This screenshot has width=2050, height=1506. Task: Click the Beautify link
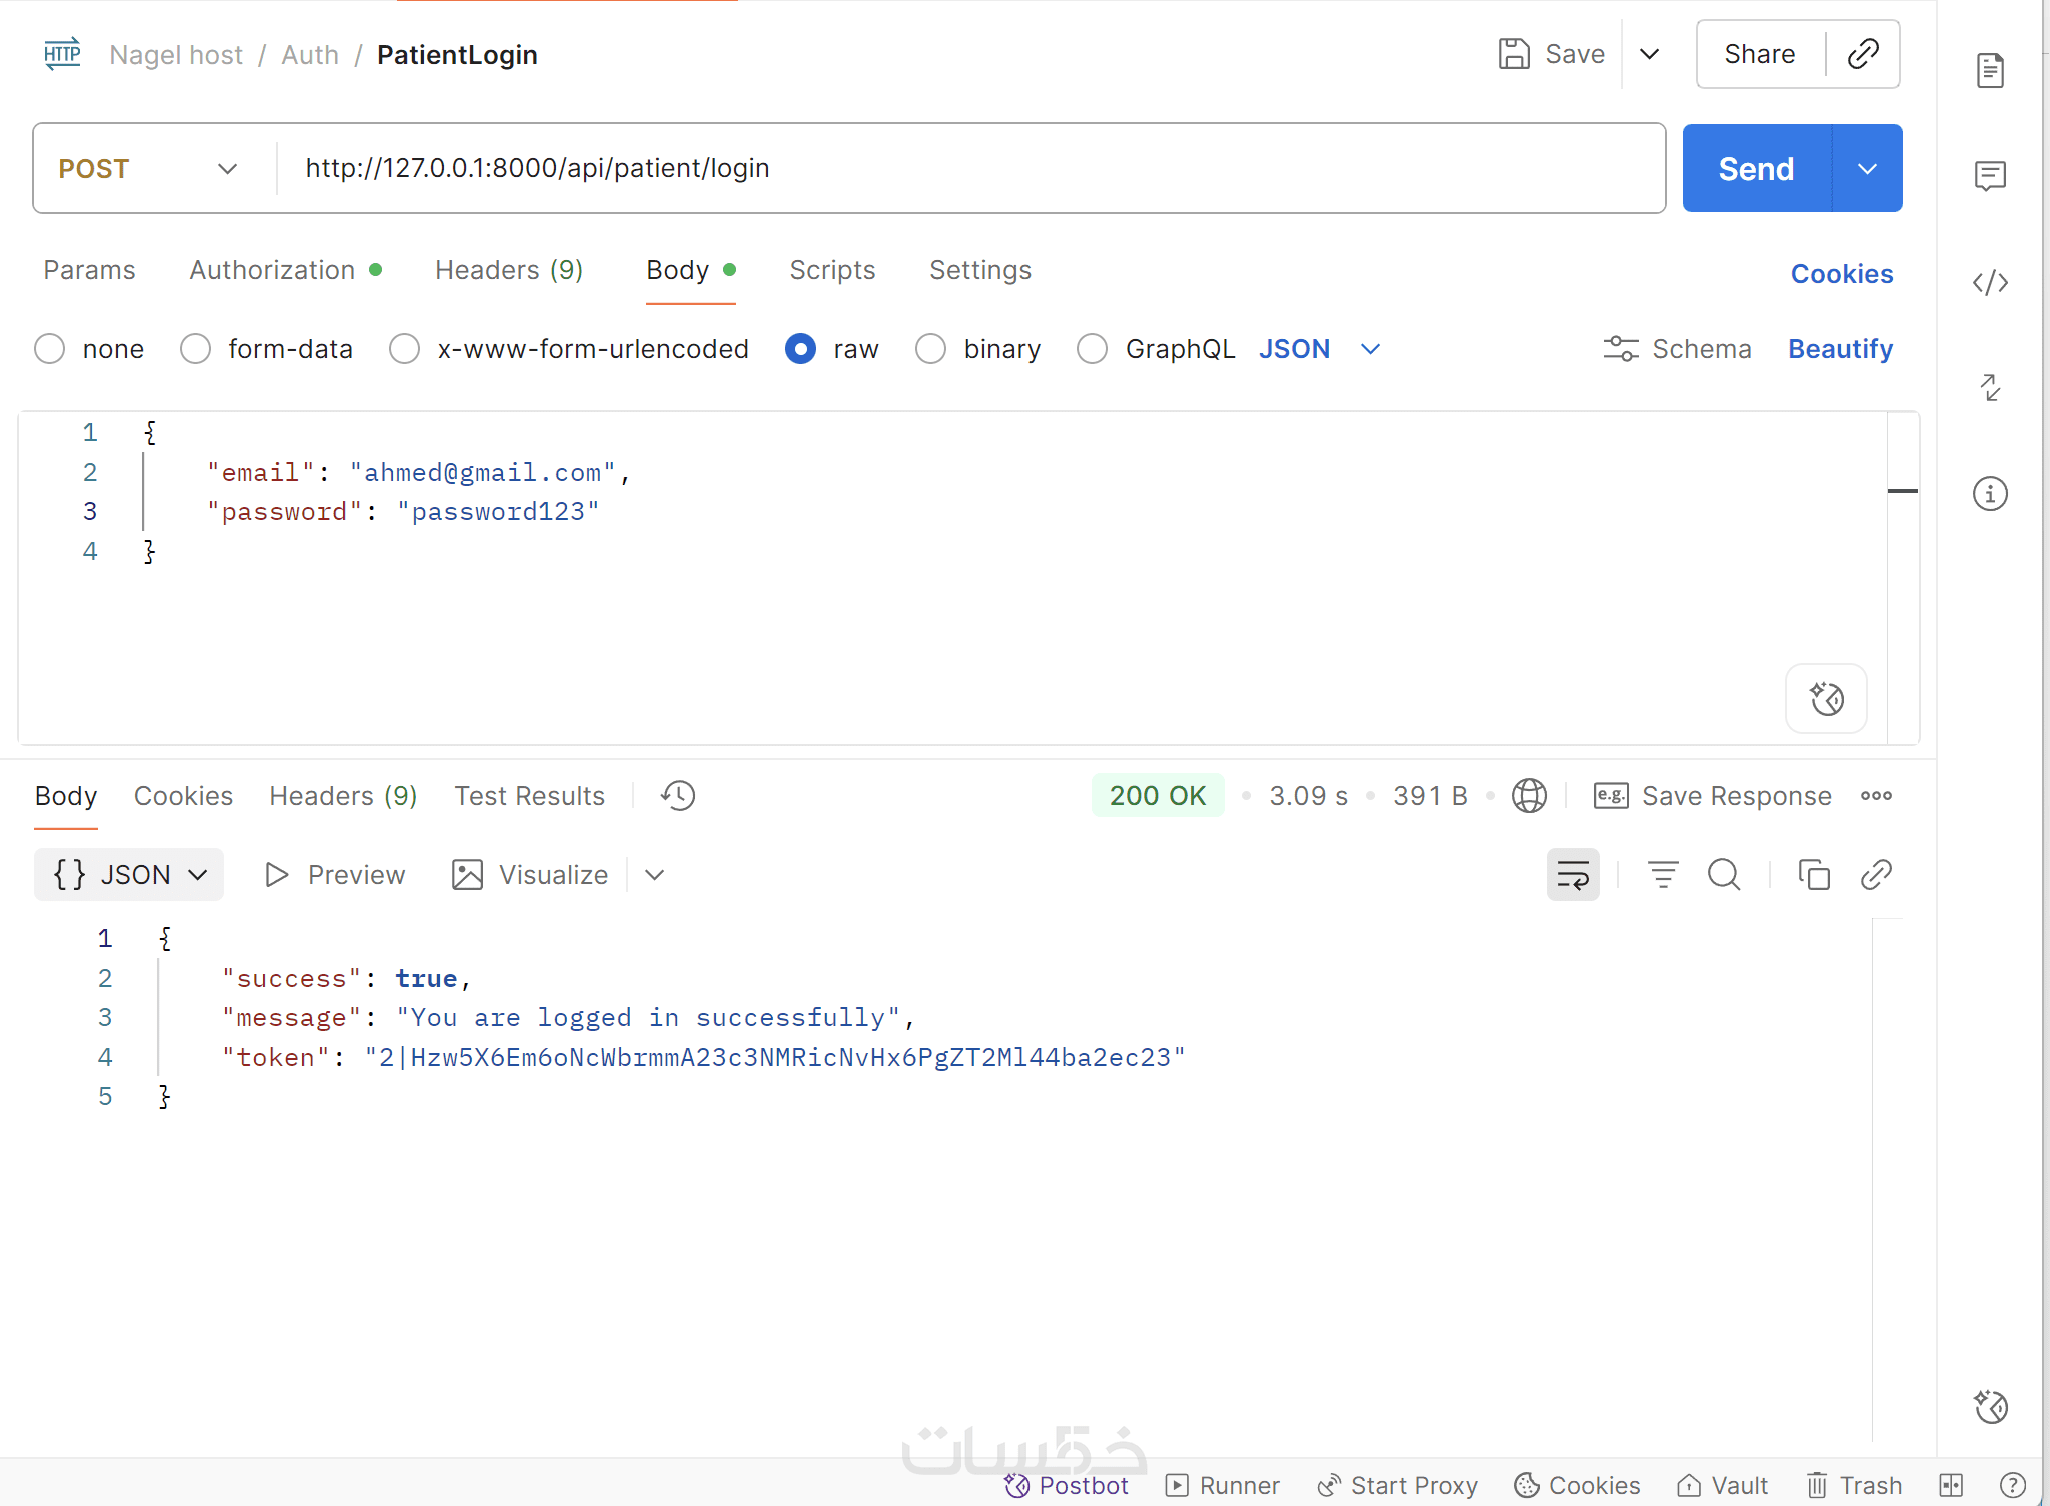(1840, 349)
